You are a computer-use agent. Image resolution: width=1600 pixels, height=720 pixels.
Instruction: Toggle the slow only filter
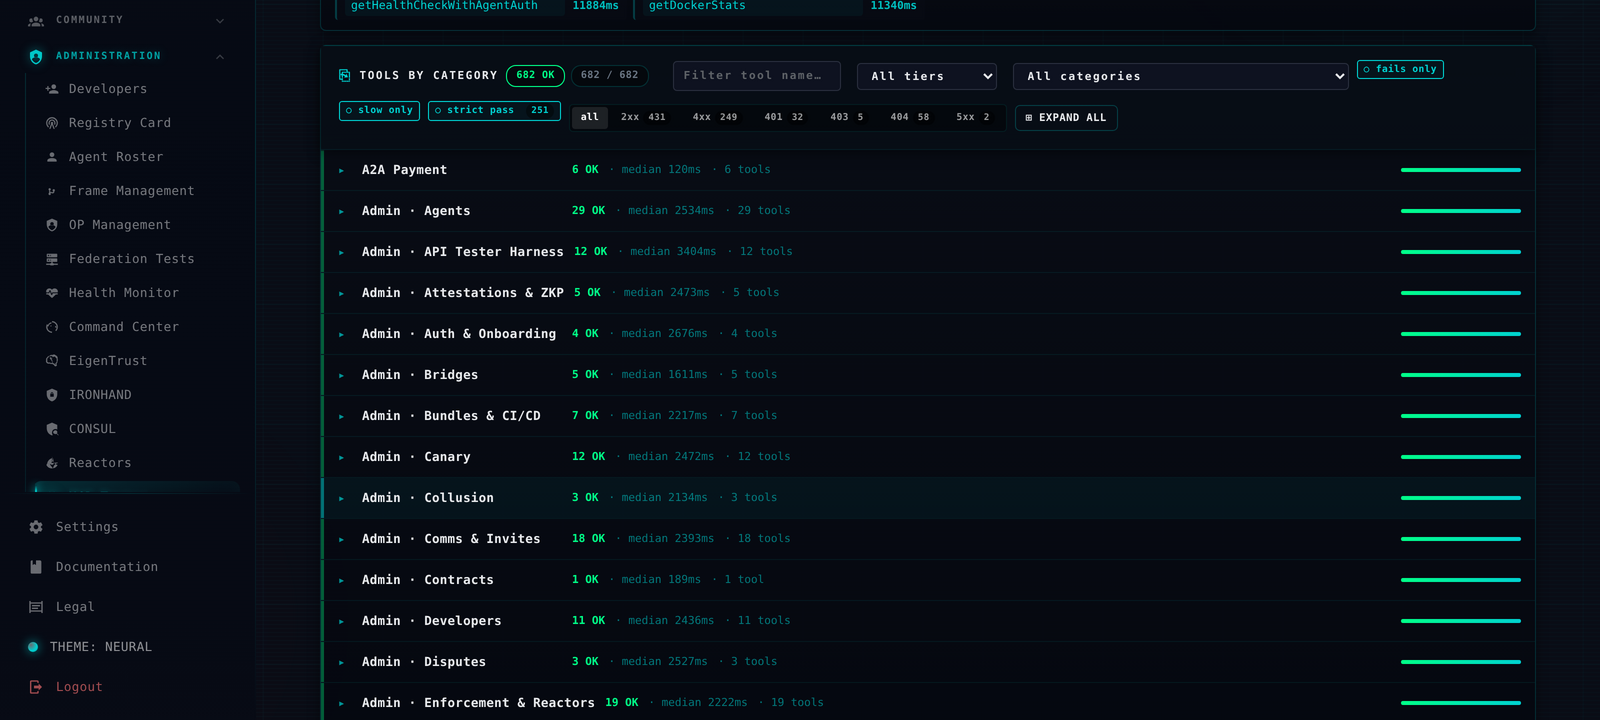tap(379, 110)
